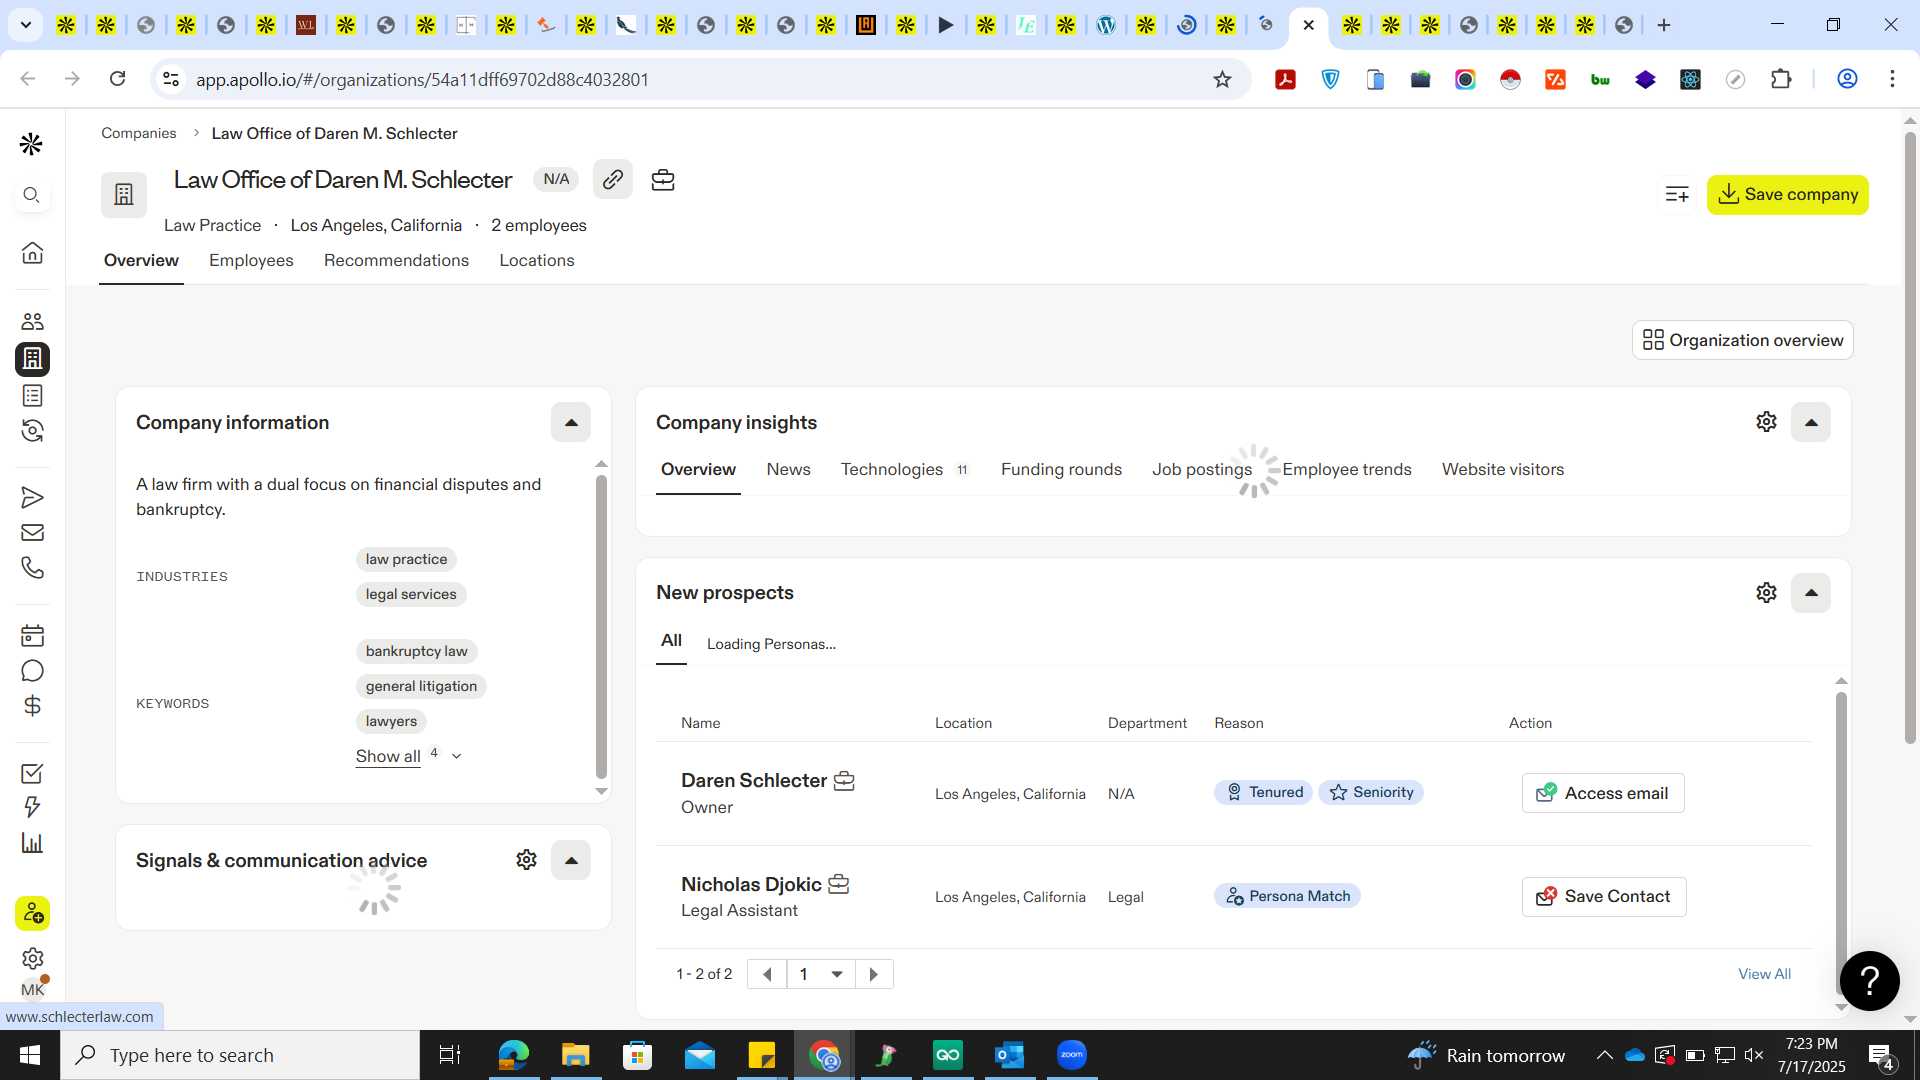Go to next prospects page arrow
The height and width of the screenshot is (1080, 1920).
(x=874, y=974)
